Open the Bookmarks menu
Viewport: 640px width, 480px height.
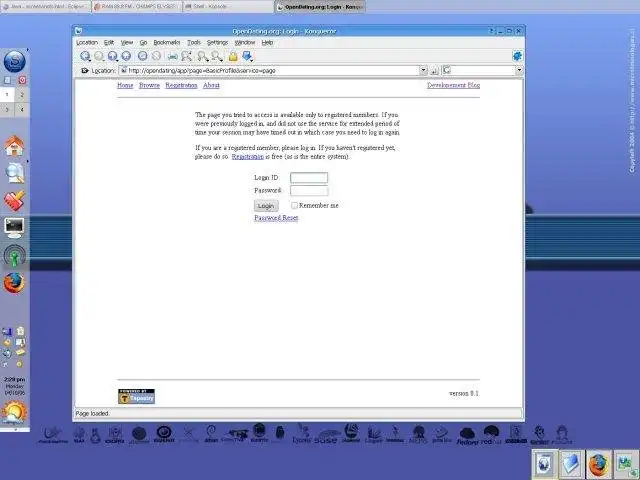pyautogui.click(x=167, y=42)
